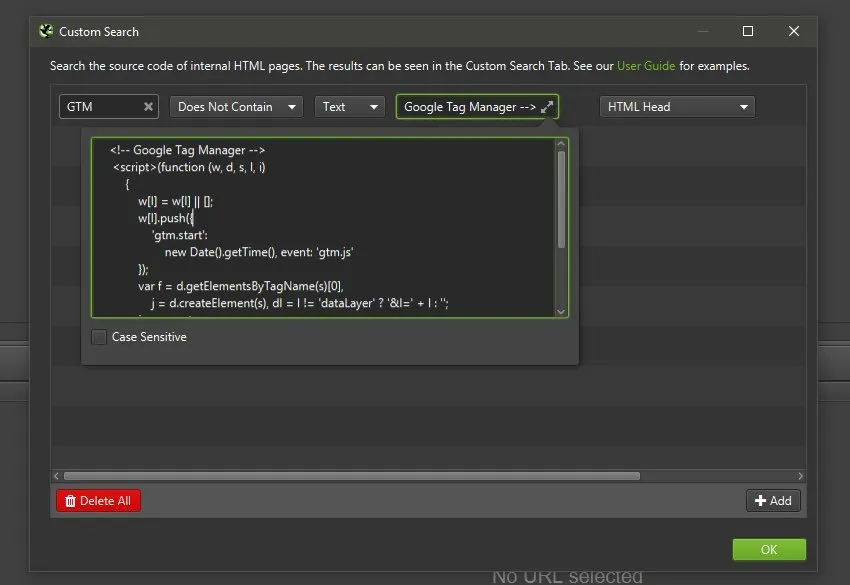The height and width of the screenshot is (585, 850).
Task: Clear the GTM filter name field
Action: point(148,107)
